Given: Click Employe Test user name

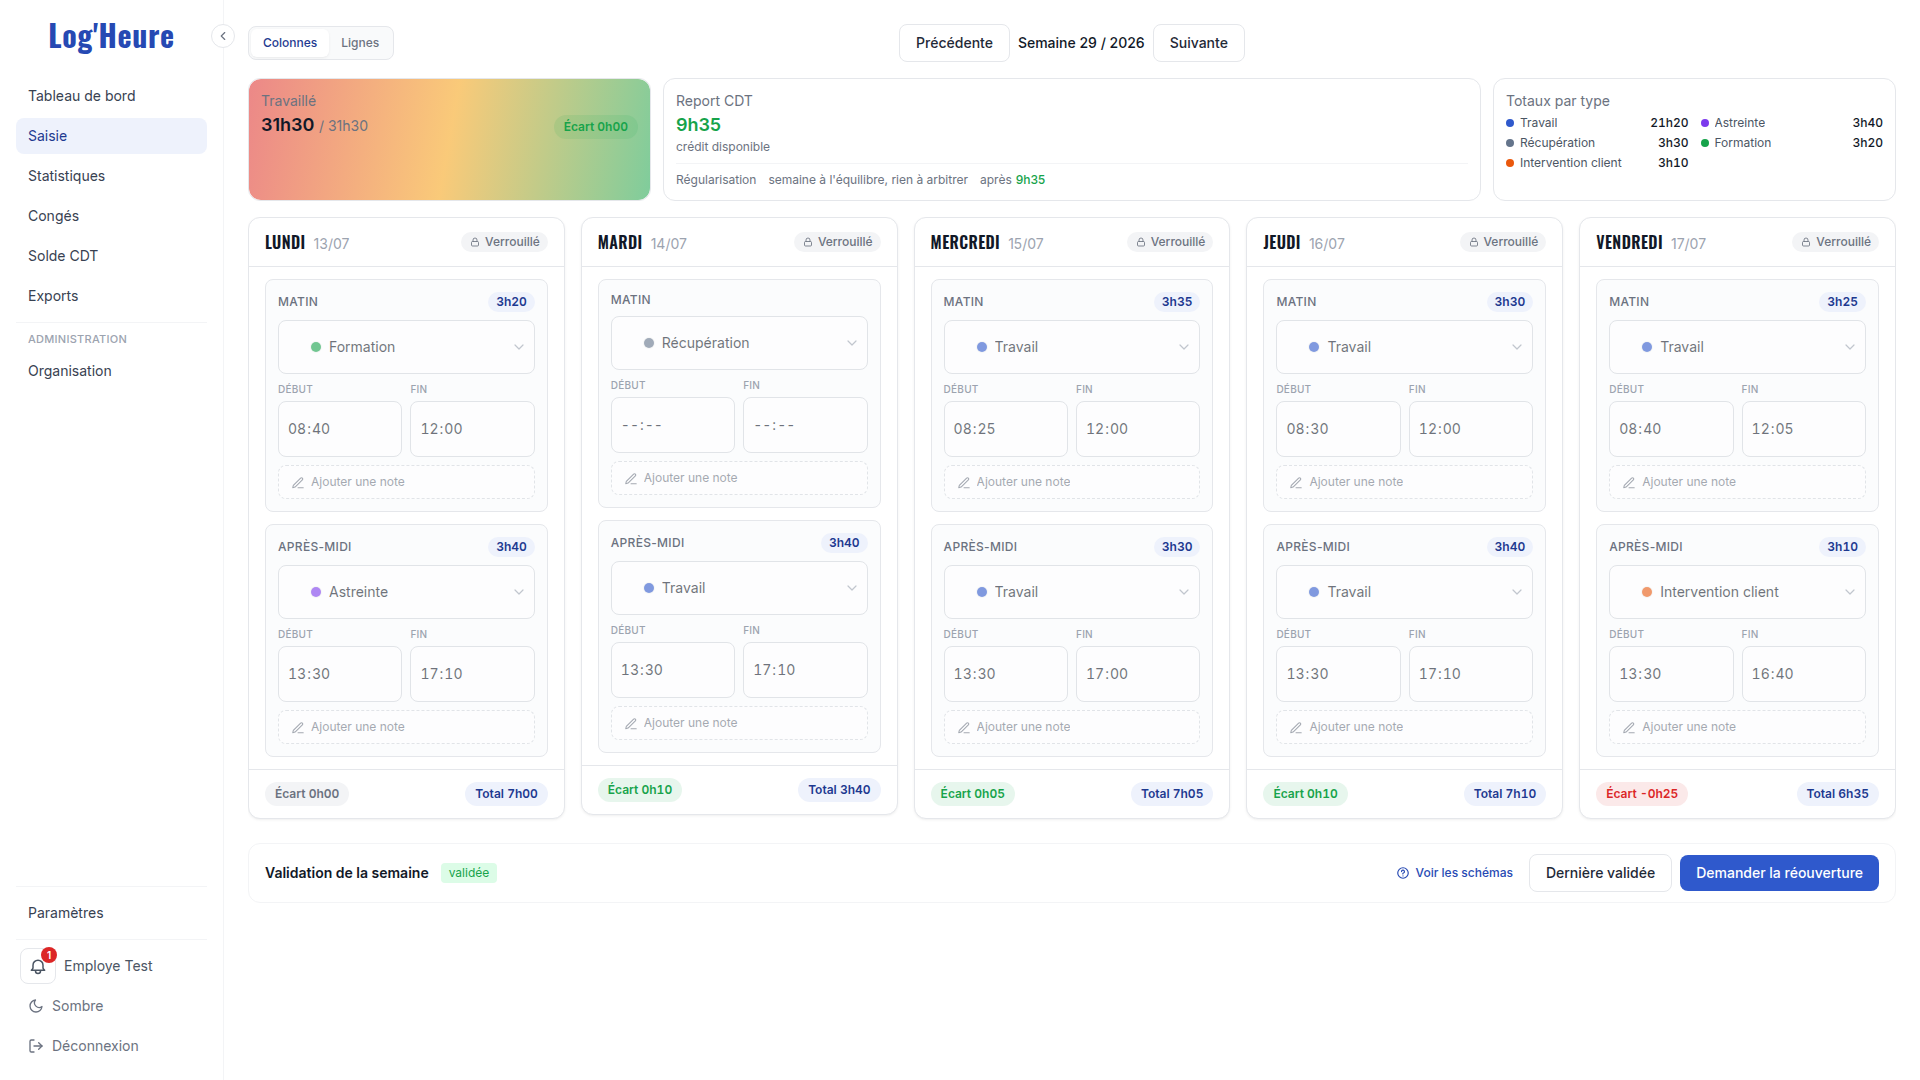Looking at the screenshot, I should pos(108,966).
